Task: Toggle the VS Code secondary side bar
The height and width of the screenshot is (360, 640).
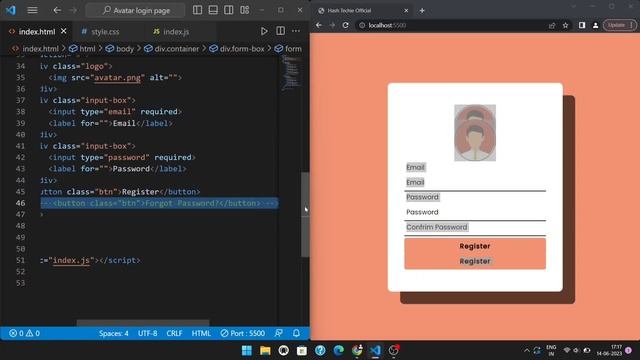Action: point(229,10)
